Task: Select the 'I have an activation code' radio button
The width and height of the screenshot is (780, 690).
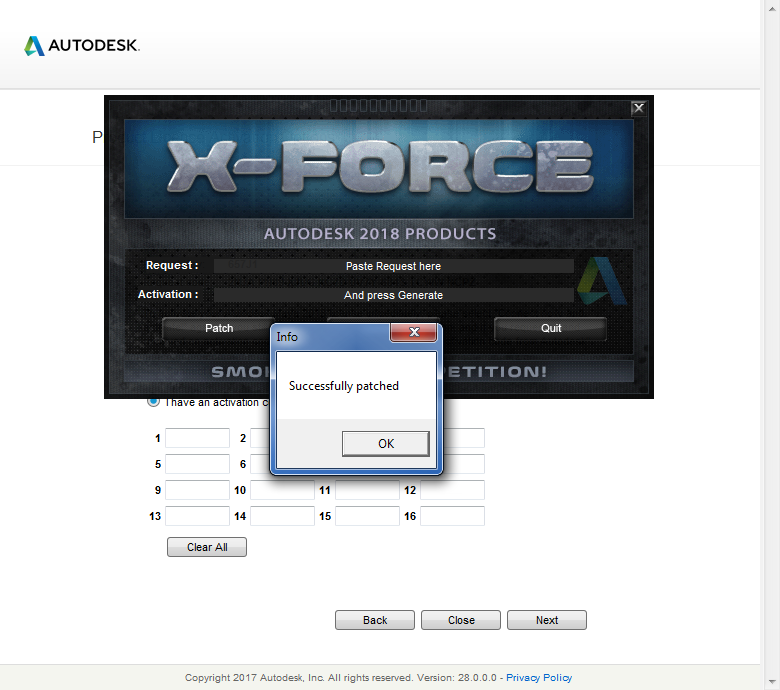Action: 153,401
